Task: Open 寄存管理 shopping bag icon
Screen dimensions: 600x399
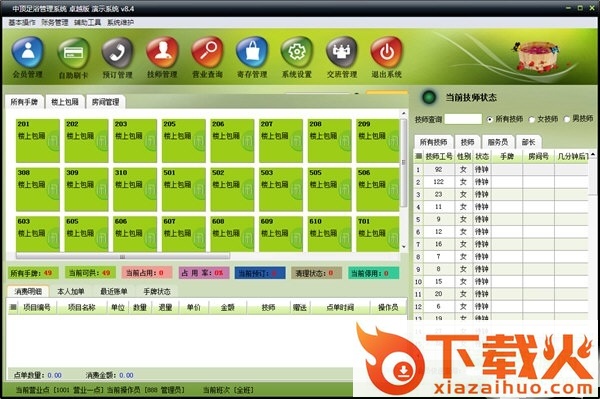Action: click(x=252, y=52)
